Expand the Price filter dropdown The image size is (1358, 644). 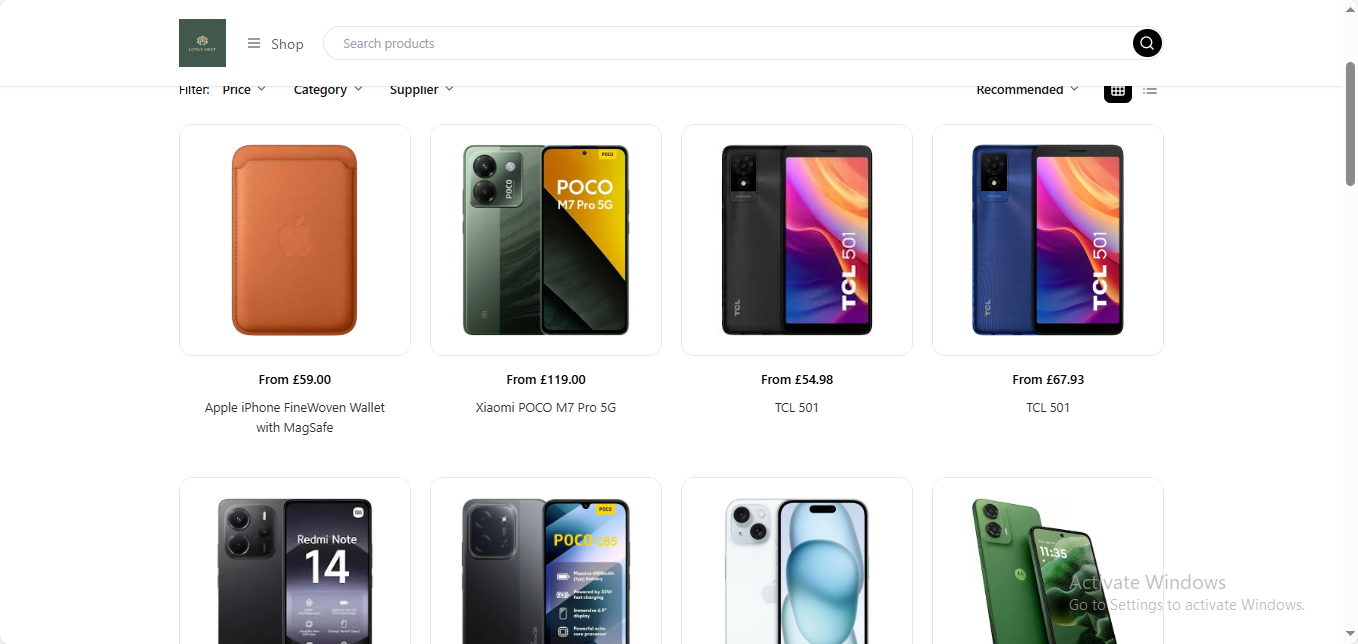point(244,89)
